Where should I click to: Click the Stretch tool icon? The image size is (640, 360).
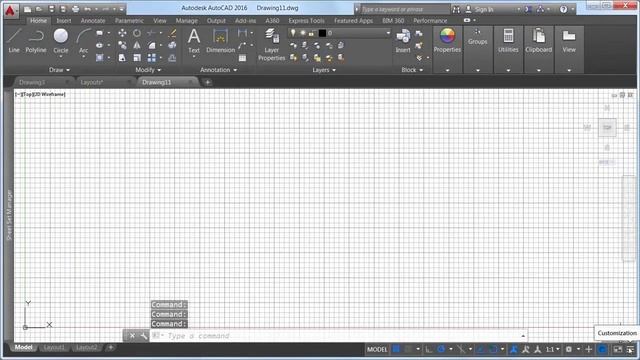pos(122,58)
